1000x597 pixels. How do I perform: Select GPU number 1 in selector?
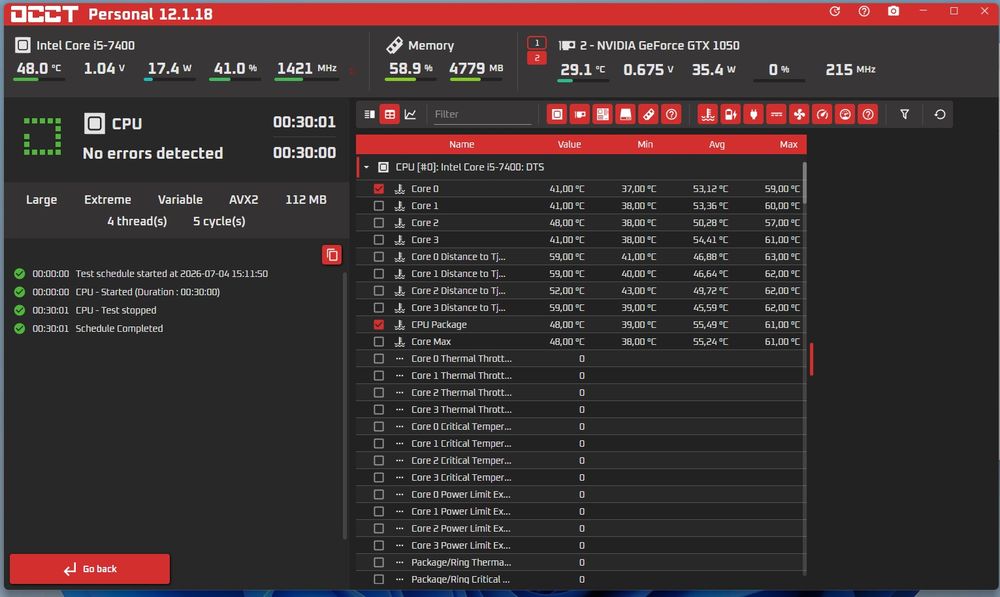537,43
